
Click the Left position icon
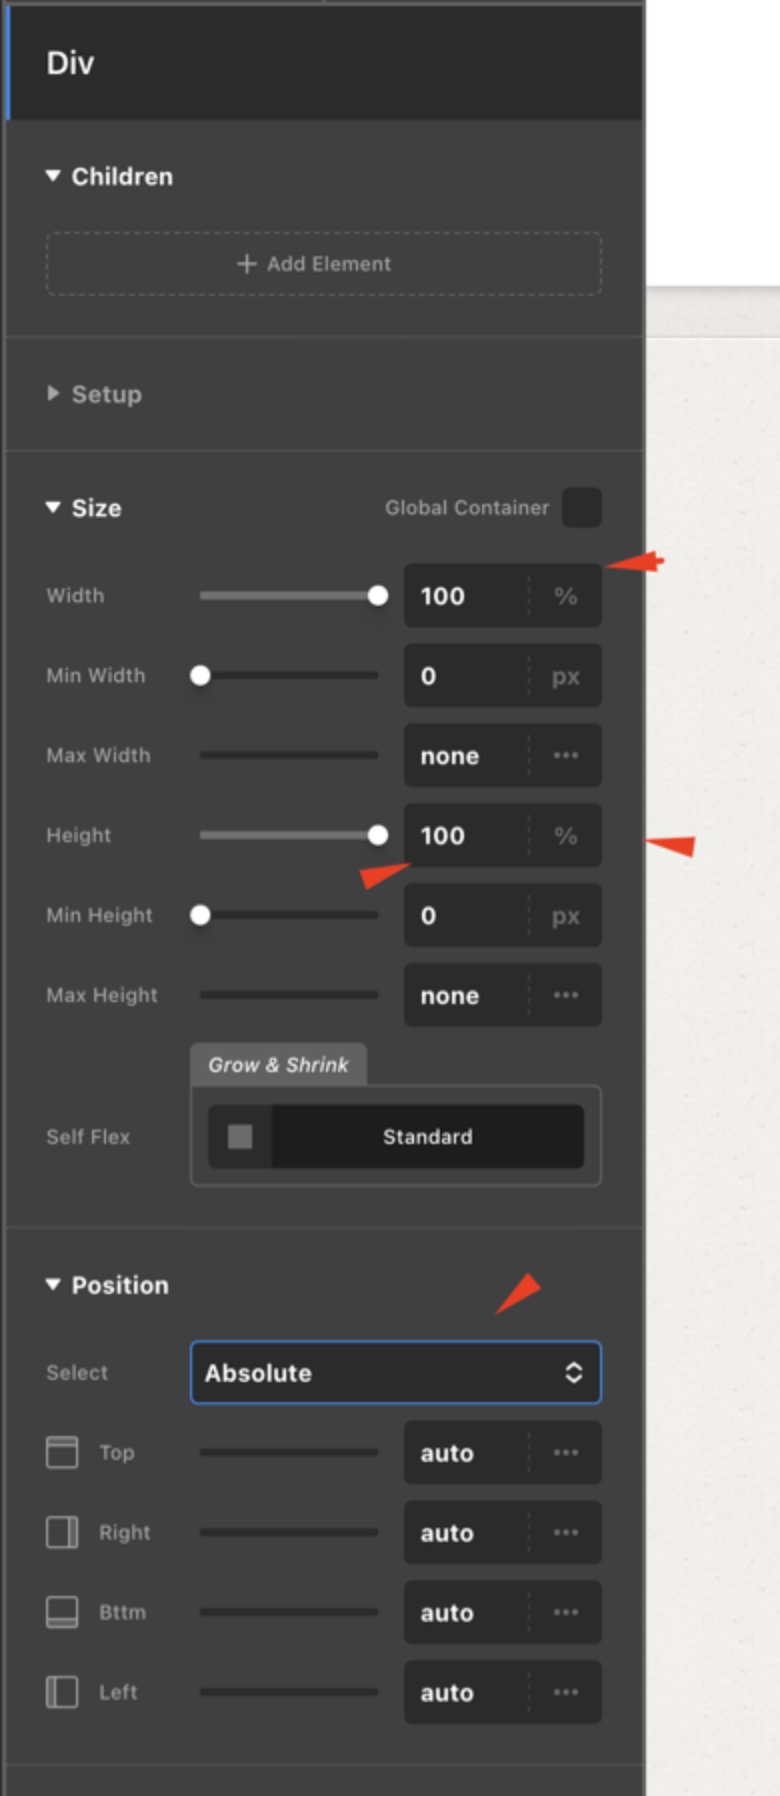coord(62,1692)
